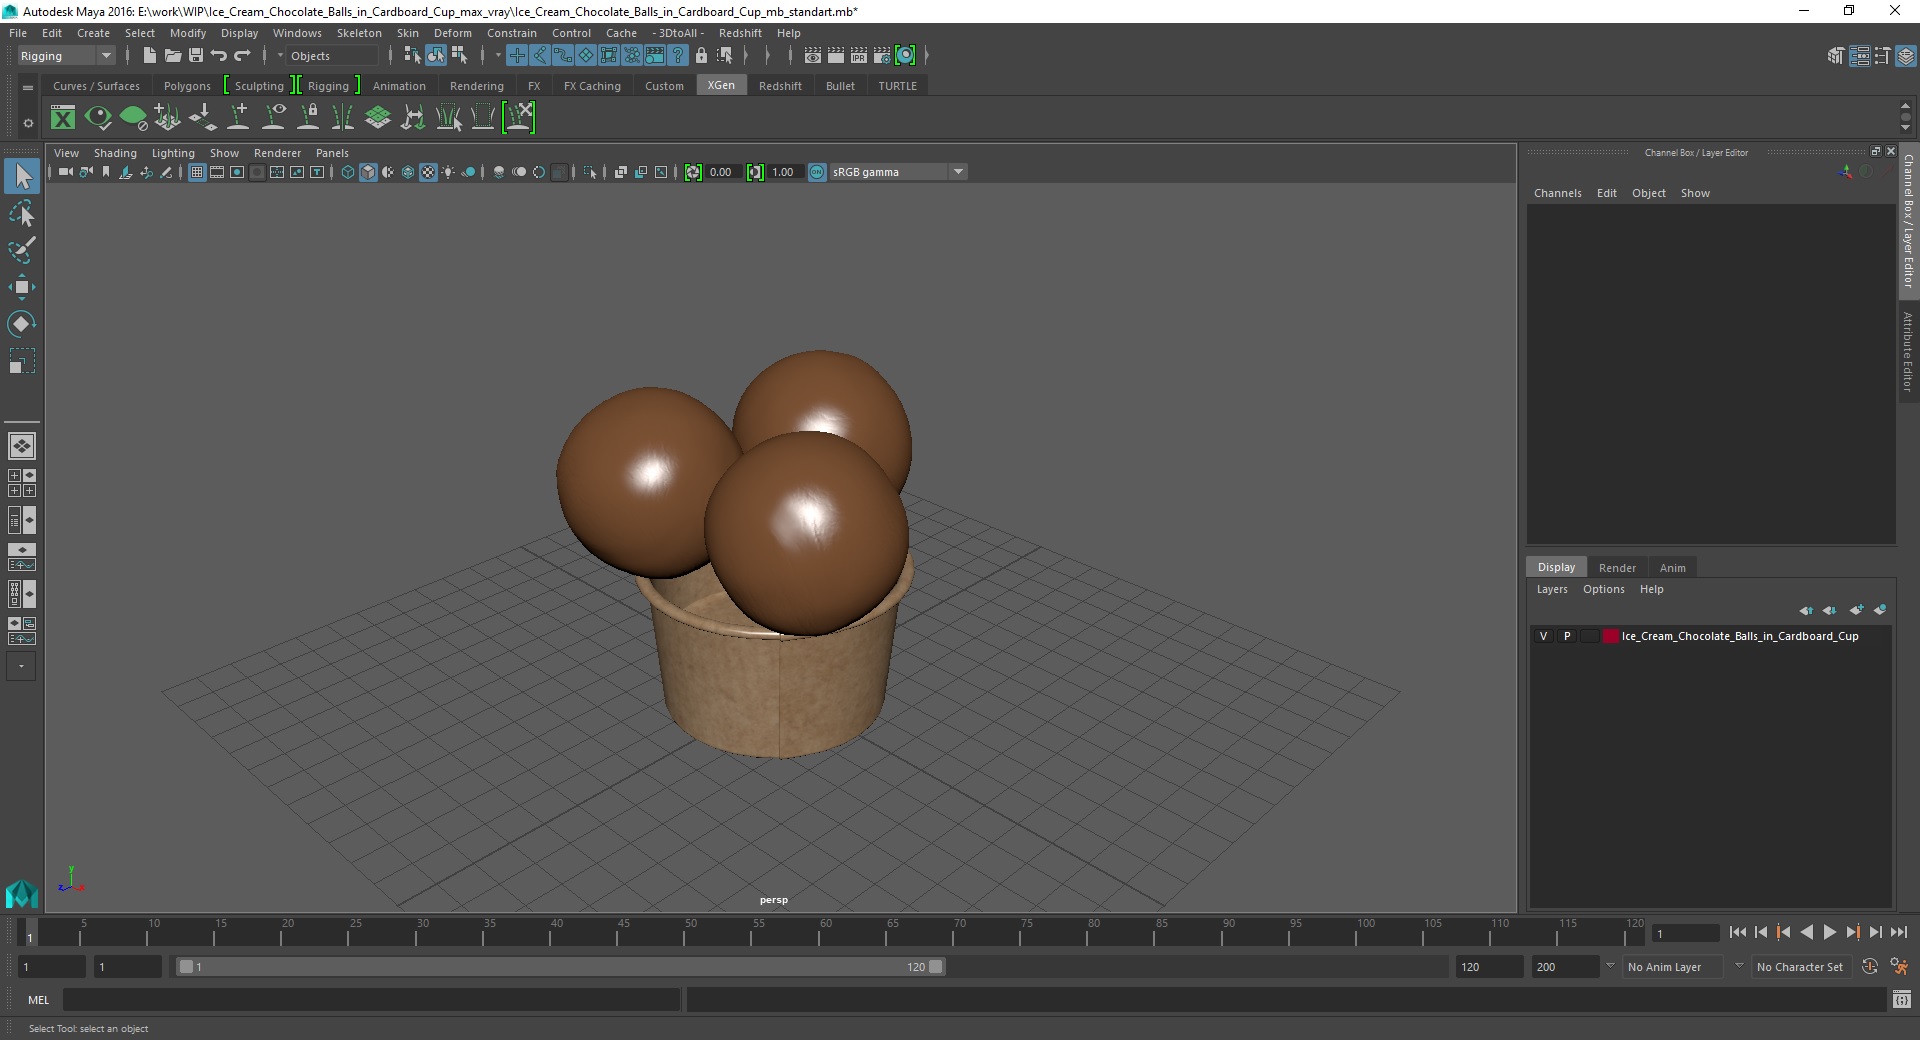This screenshot has height=1040, width=1920.
Task: Open render settings icon
Action: click(882, 56)
